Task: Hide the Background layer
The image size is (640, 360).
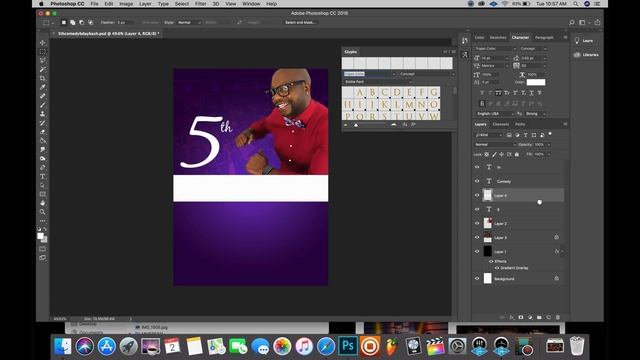Action: point(477,278)
